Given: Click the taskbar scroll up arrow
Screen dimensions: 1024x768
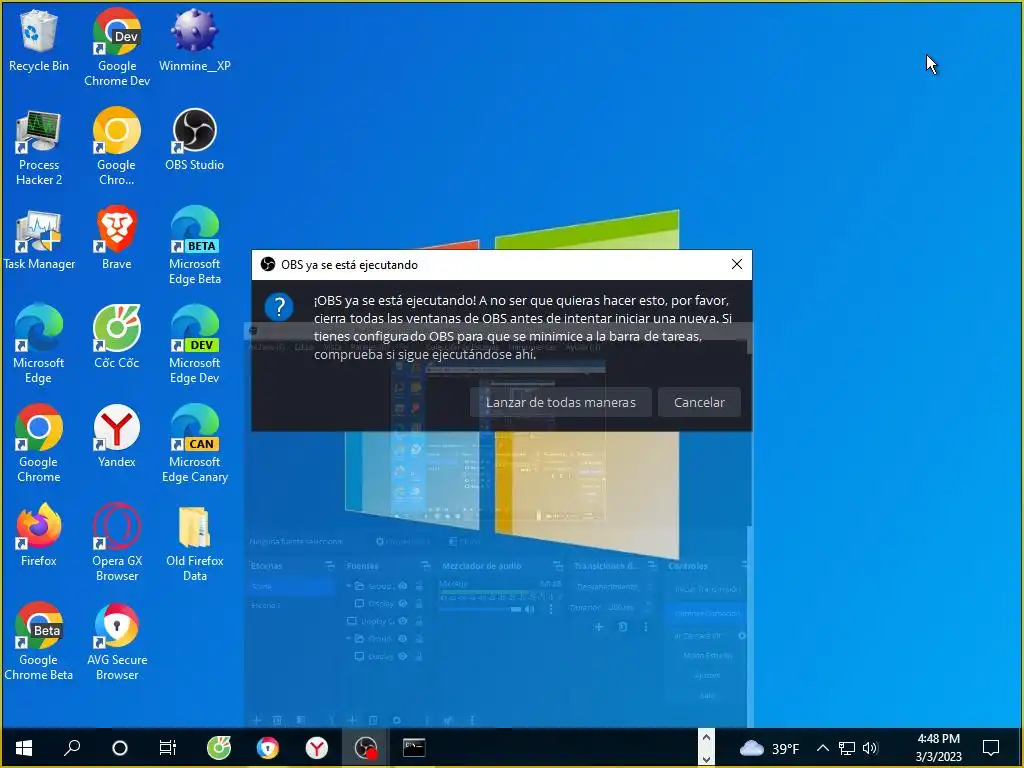Looking at the screenshot, I should [x=706, y=737].
